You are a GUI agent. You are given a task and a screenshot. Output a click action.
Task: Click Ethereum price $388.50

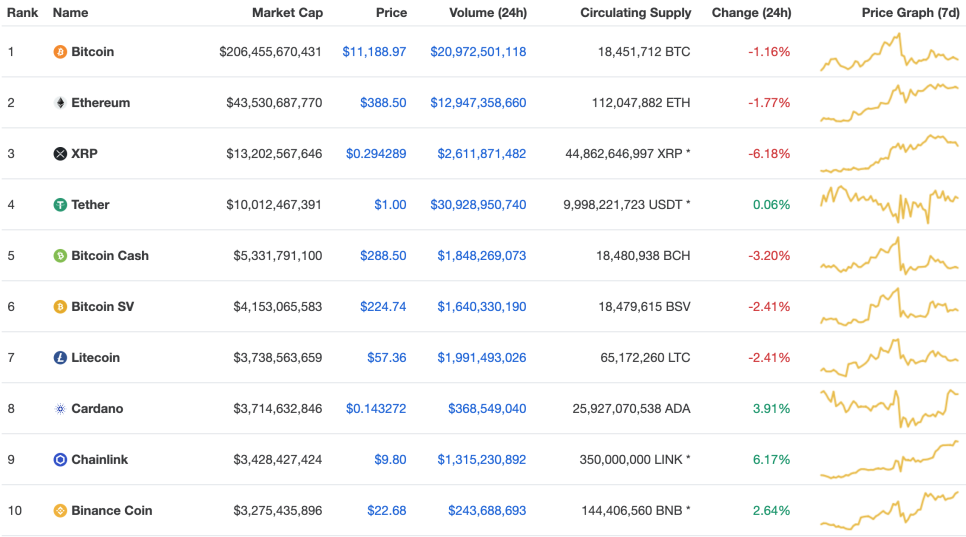coord(383,103)
